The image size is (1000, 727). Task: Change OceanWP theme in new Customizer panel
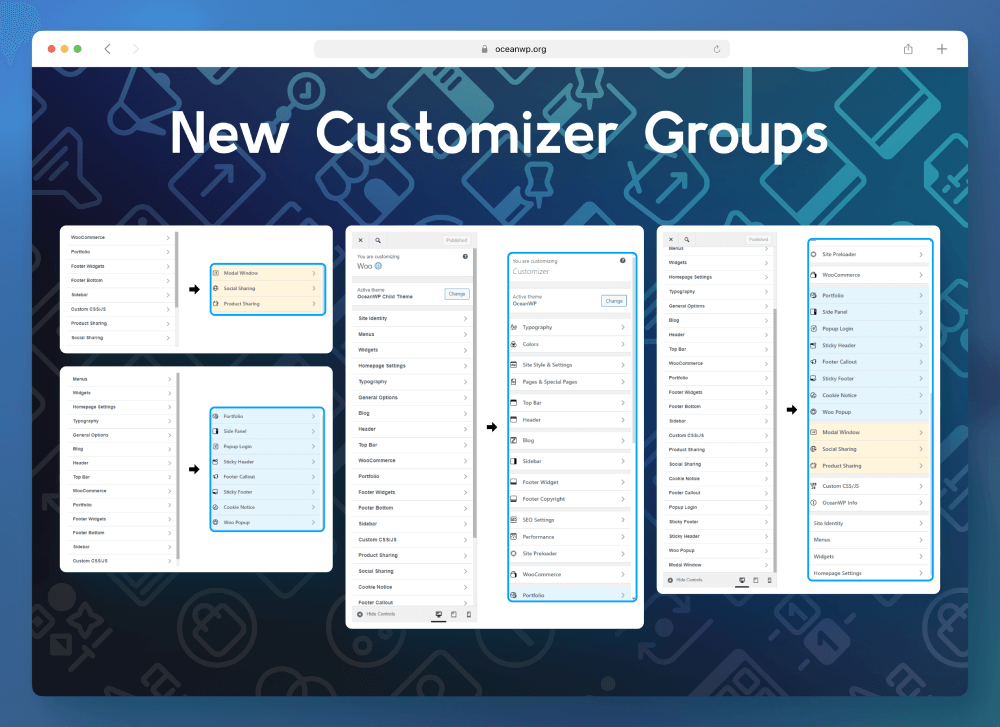[614, 301]
